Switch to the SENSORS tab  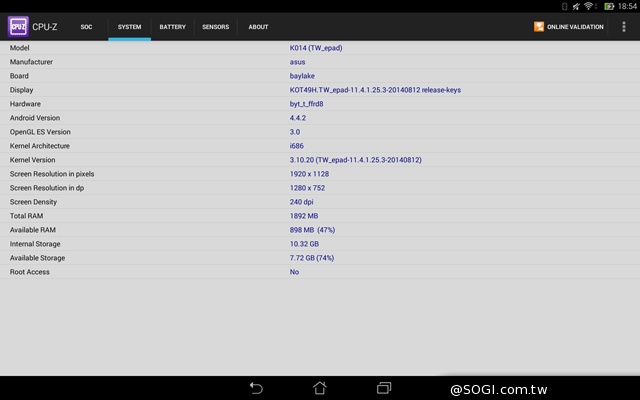pyautogui.click(x=216, y=27)
